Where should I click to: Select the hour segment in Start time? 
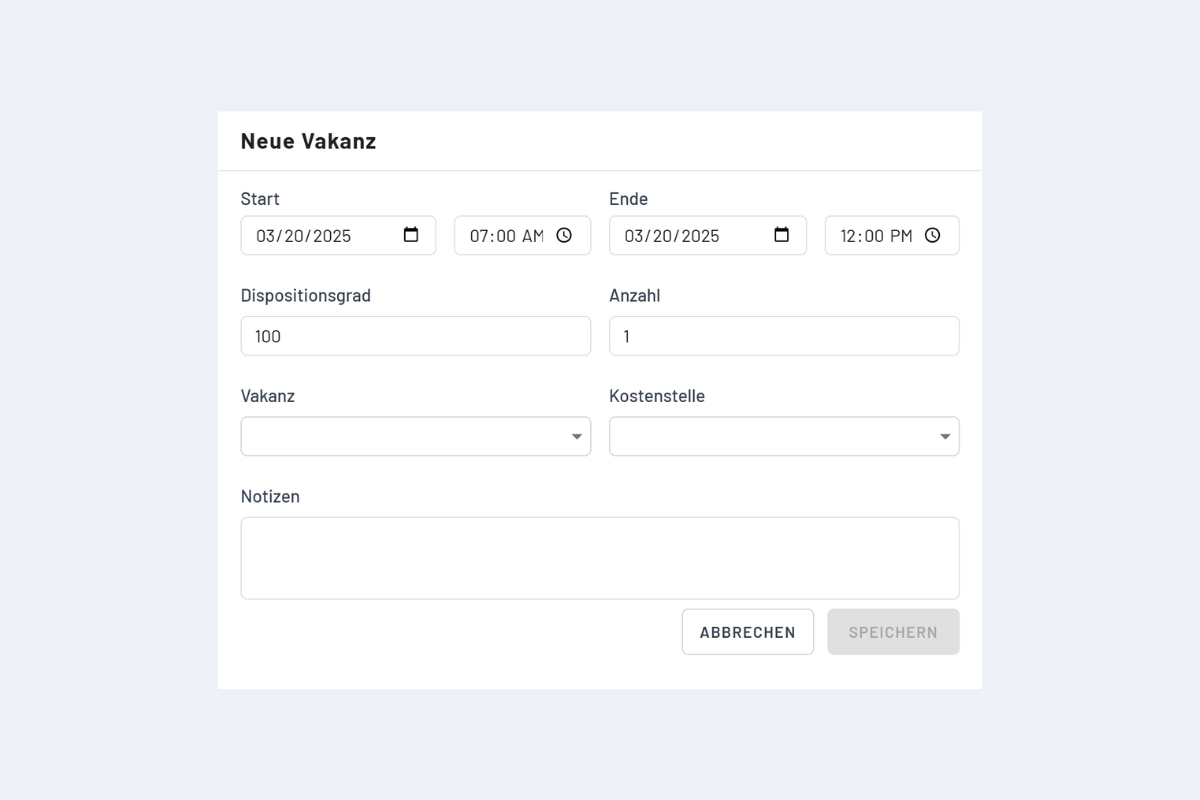[x=479, y=236]
